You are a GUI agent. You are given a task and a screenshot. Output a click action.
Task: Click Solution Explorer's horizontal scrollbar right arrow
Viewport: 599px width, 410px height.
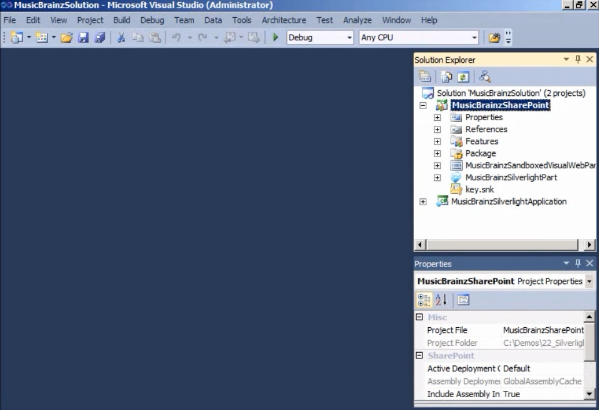click(x=589, y=245)
